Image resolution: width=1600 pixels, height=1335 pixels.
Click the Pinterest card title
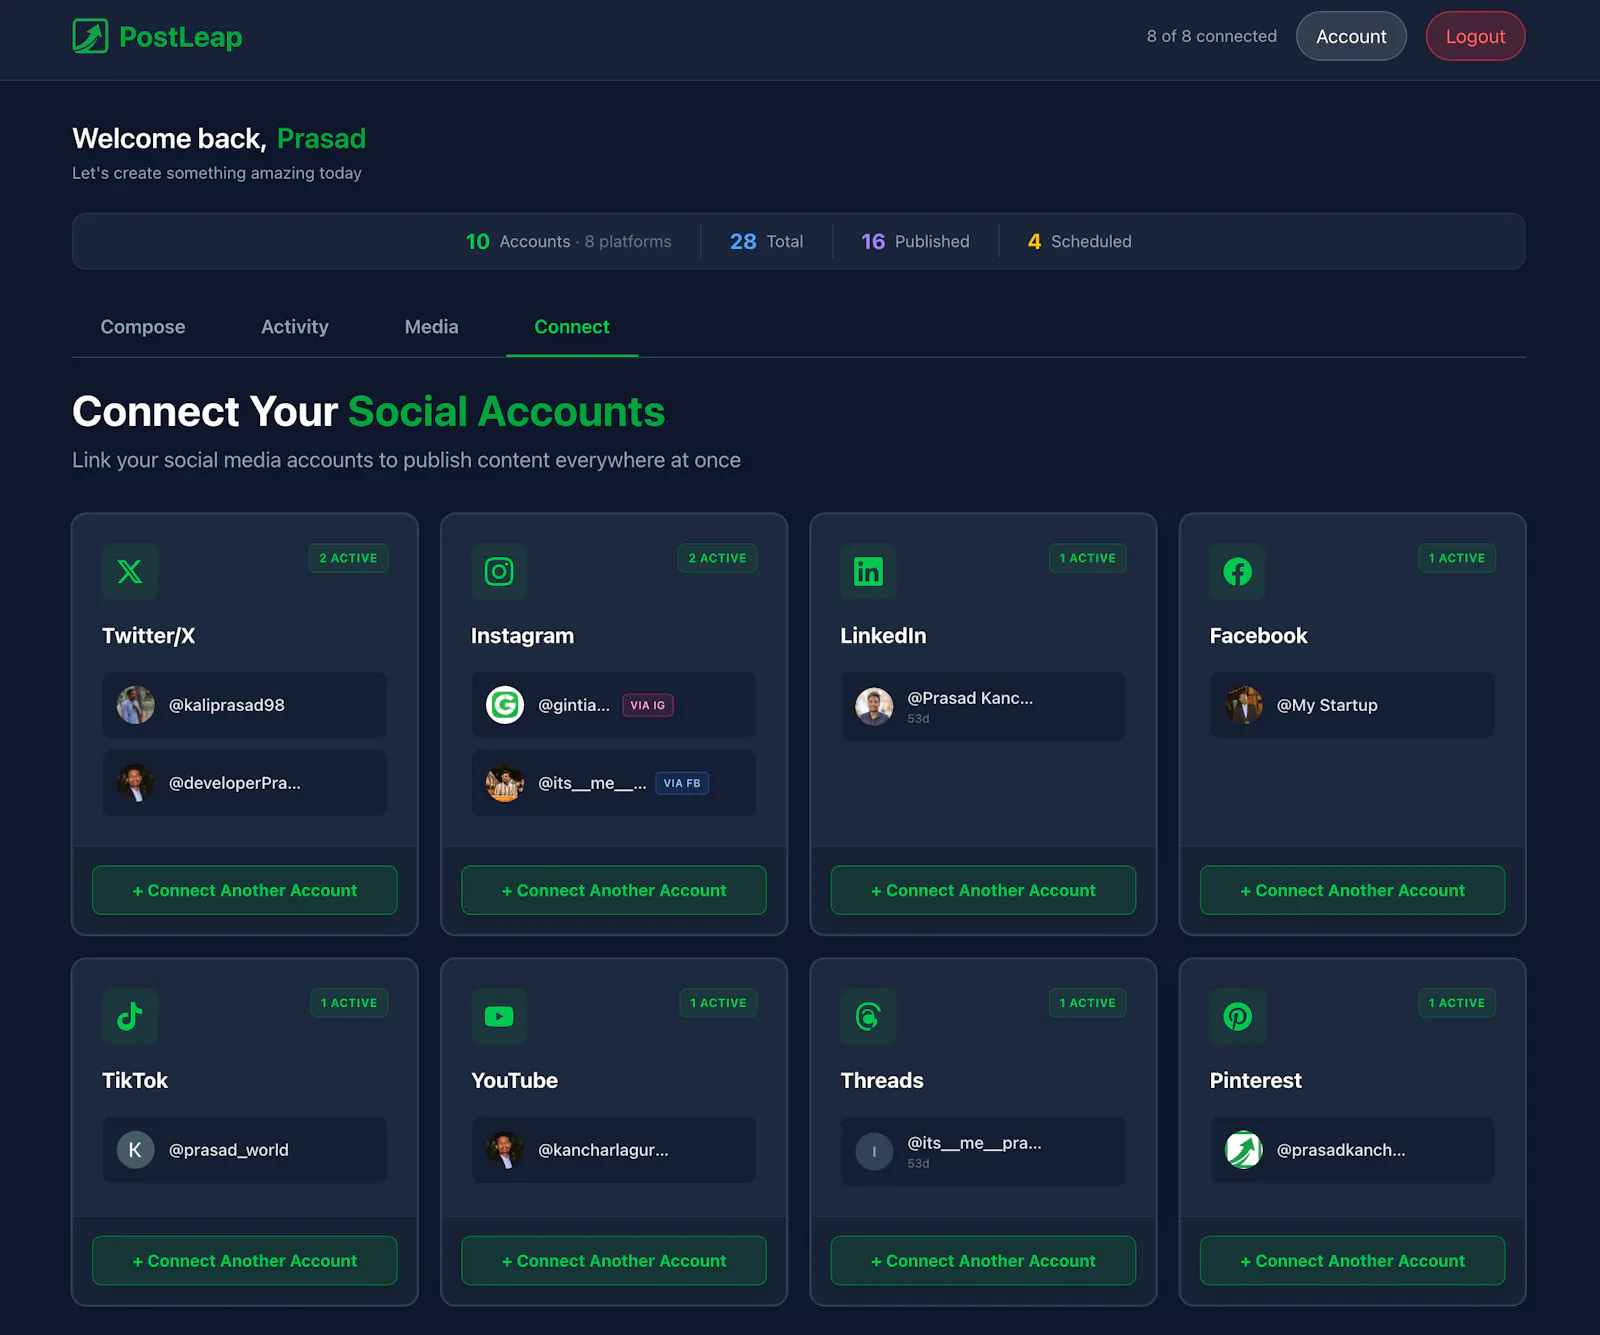1255,1081
